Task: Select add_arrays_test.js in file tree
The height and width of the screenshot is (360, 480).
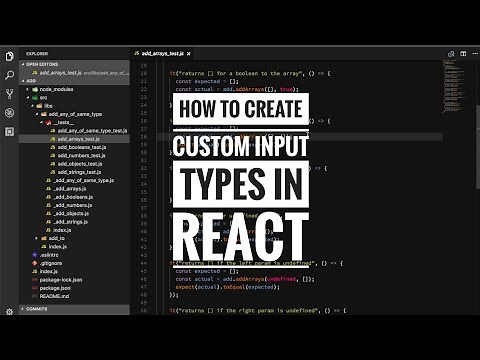Action: 74,139
